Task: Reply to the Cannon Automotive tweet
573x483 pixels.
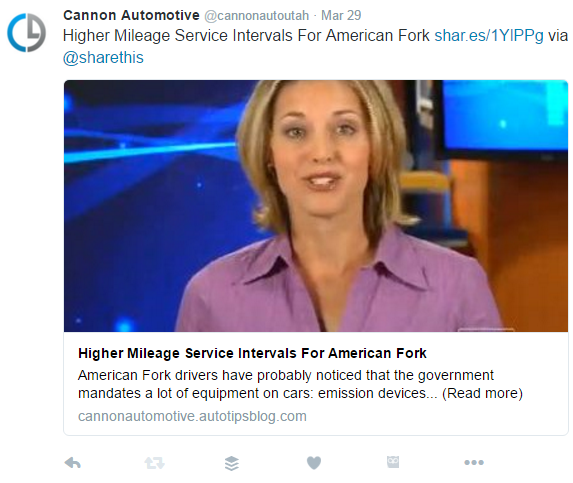Action: tap(73, 463)
